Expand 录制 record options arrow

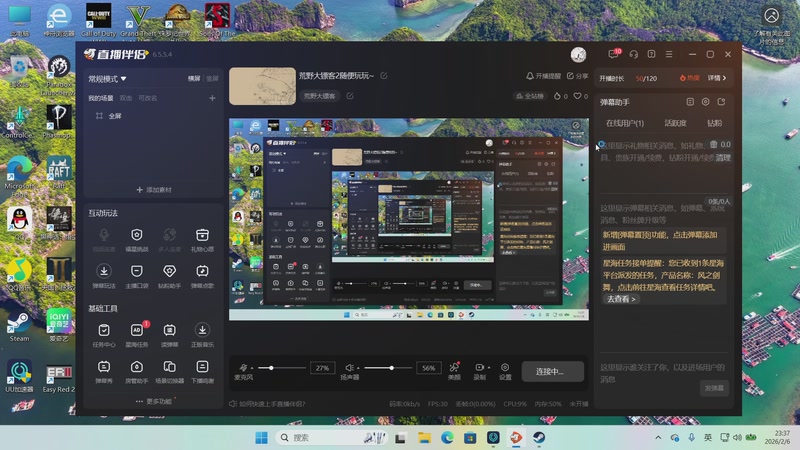tap(488, 367)
